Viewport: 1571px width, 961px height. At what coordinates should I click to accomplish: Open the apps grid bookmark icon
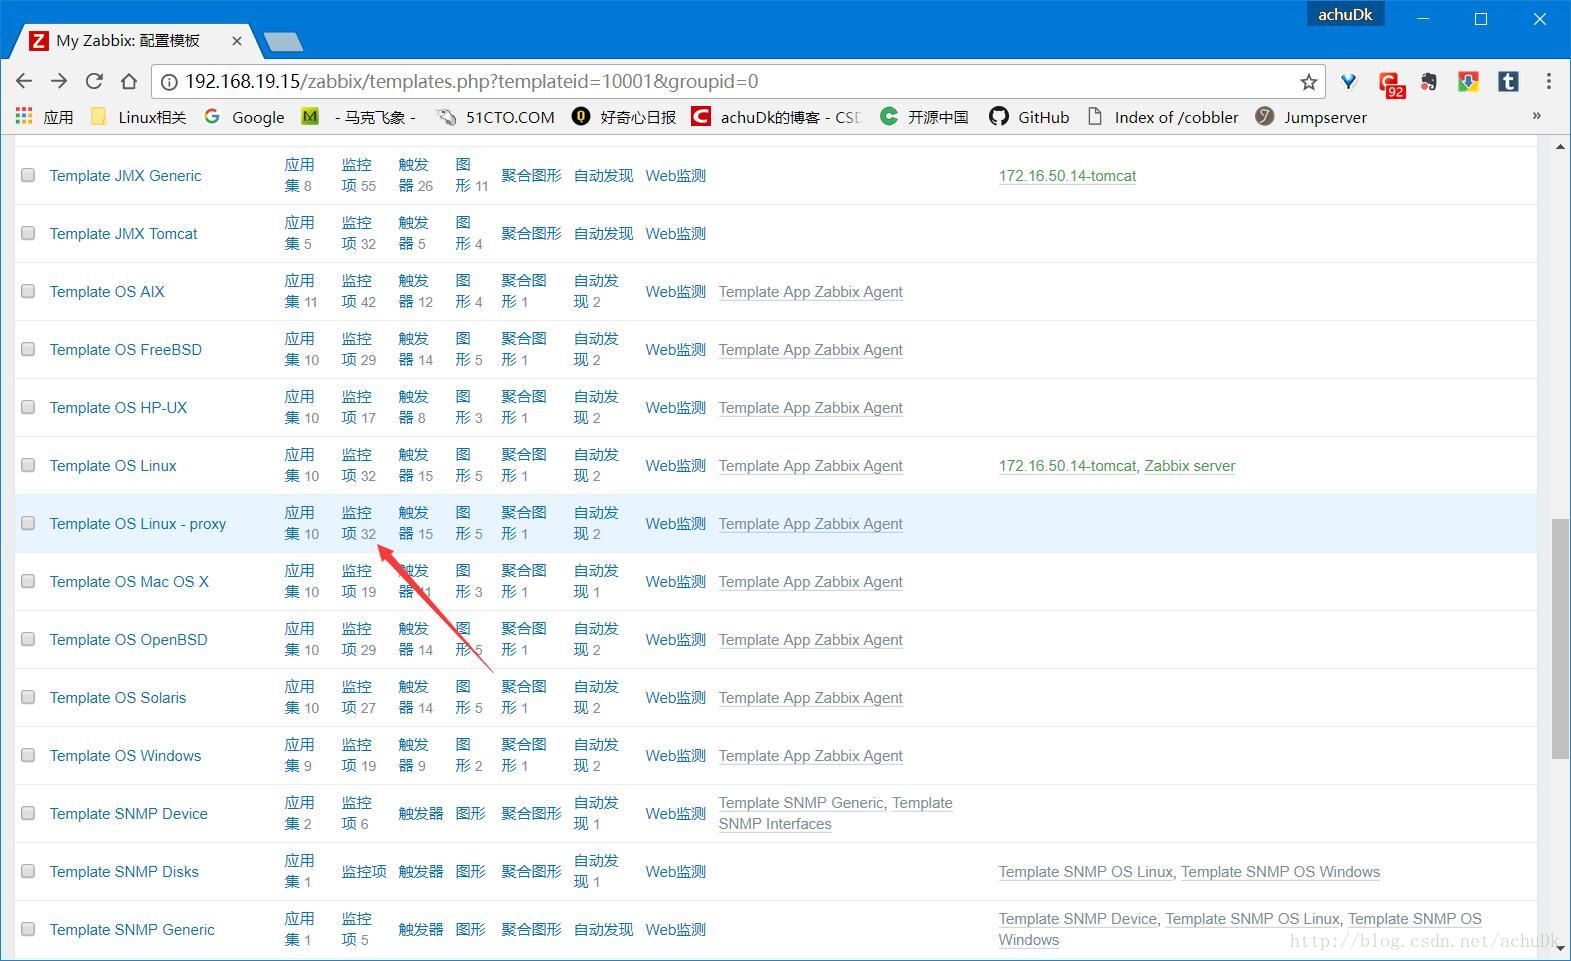tap(24, 117)
